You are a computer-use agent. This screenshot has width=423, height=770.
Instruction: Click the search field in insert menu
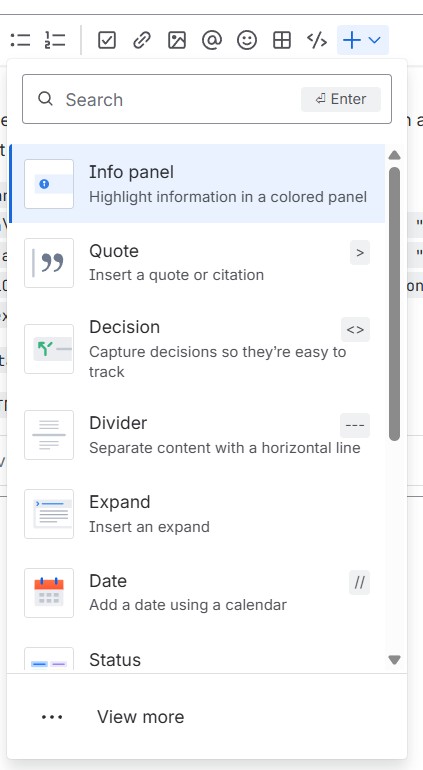pyautogui.click(x=207, y=99)
